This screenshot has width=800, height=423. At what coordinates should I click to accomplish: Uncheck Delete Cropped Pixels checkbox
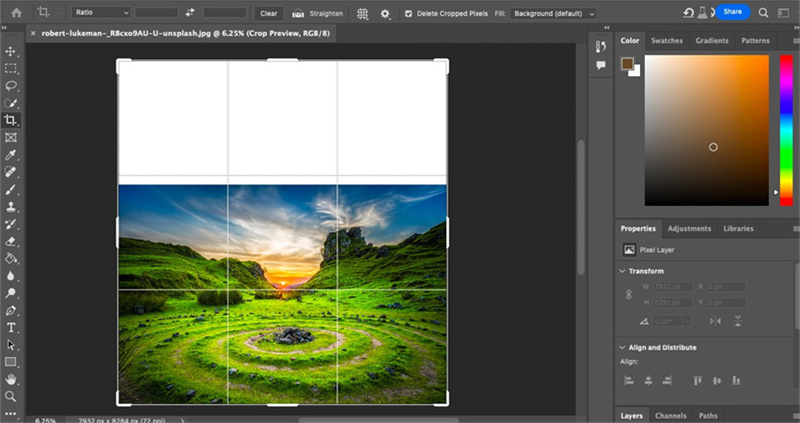coord(408,14)
